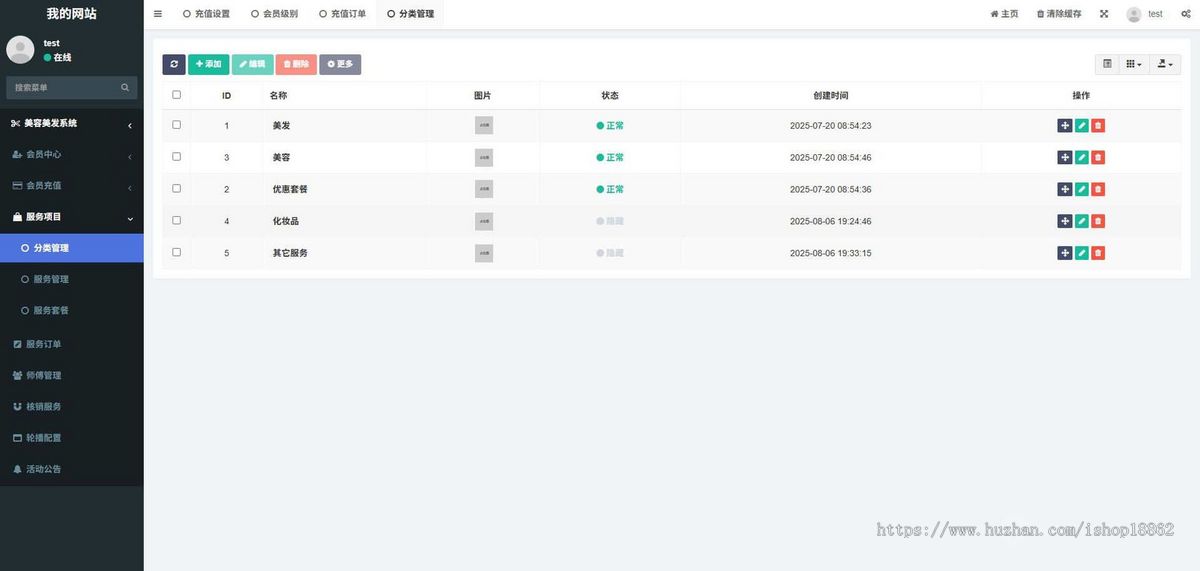Click the add-child plus icon for 美发
Image resolution: width=1200 pixels, height=571 pixels.
point(1065,126)
